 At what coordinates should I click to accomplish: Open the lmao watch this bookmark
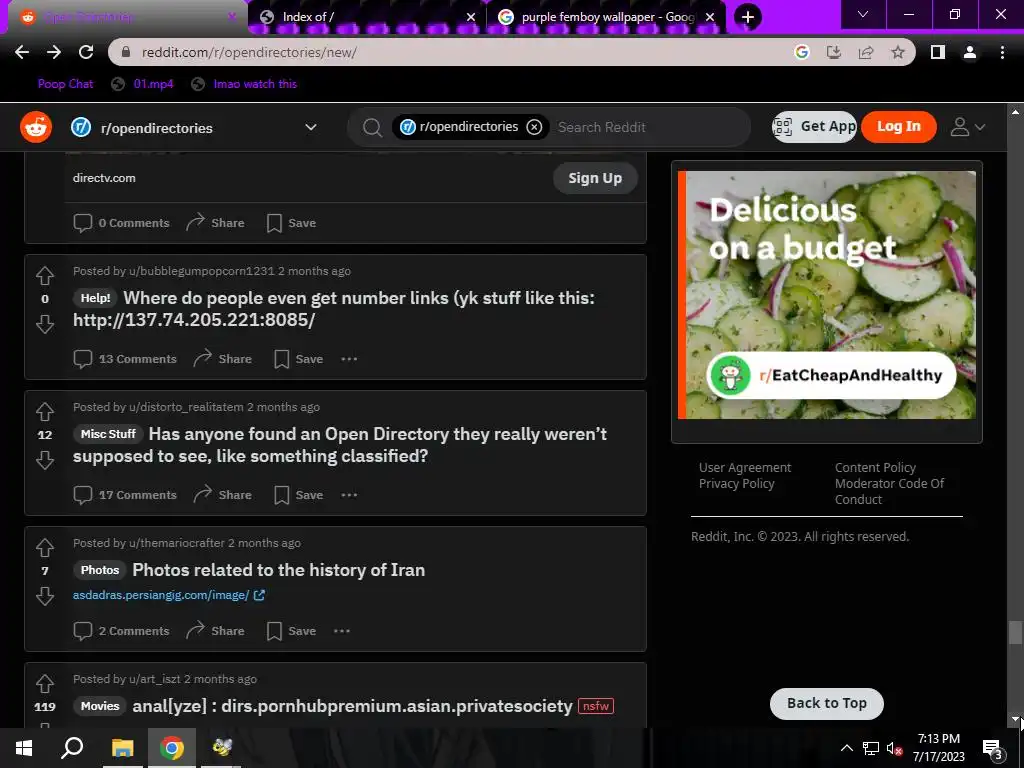(x=244, y=84)
